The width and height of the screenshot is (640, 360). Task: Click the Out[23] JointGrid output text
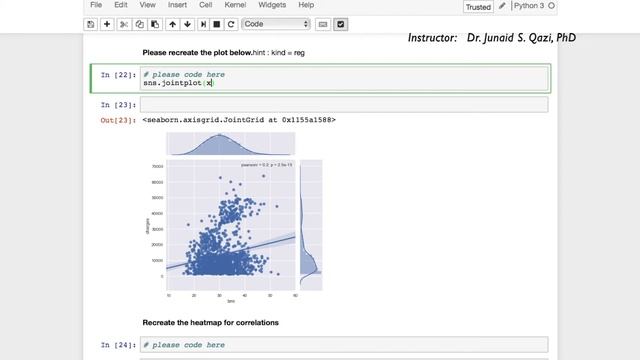(239, 120)
